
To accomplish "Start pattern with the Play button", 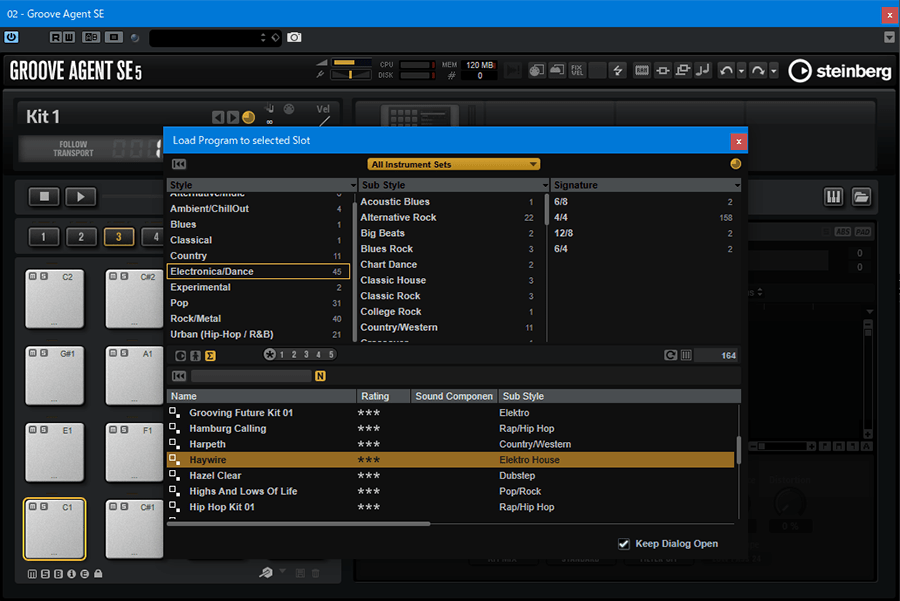I will coord(80,197).
